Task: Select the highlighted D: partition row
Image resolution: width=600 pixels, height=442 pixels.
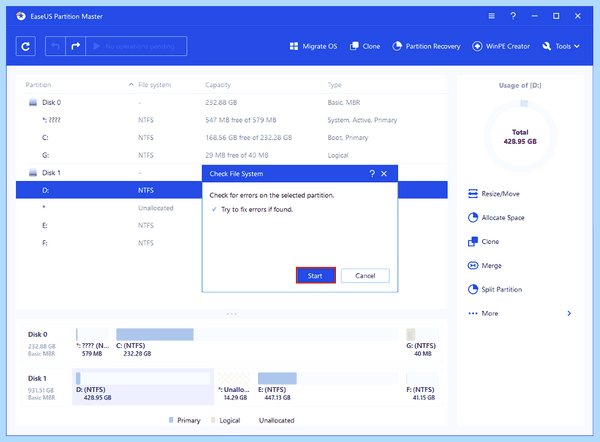Action: pyautogui.click(x=109, y=190)
